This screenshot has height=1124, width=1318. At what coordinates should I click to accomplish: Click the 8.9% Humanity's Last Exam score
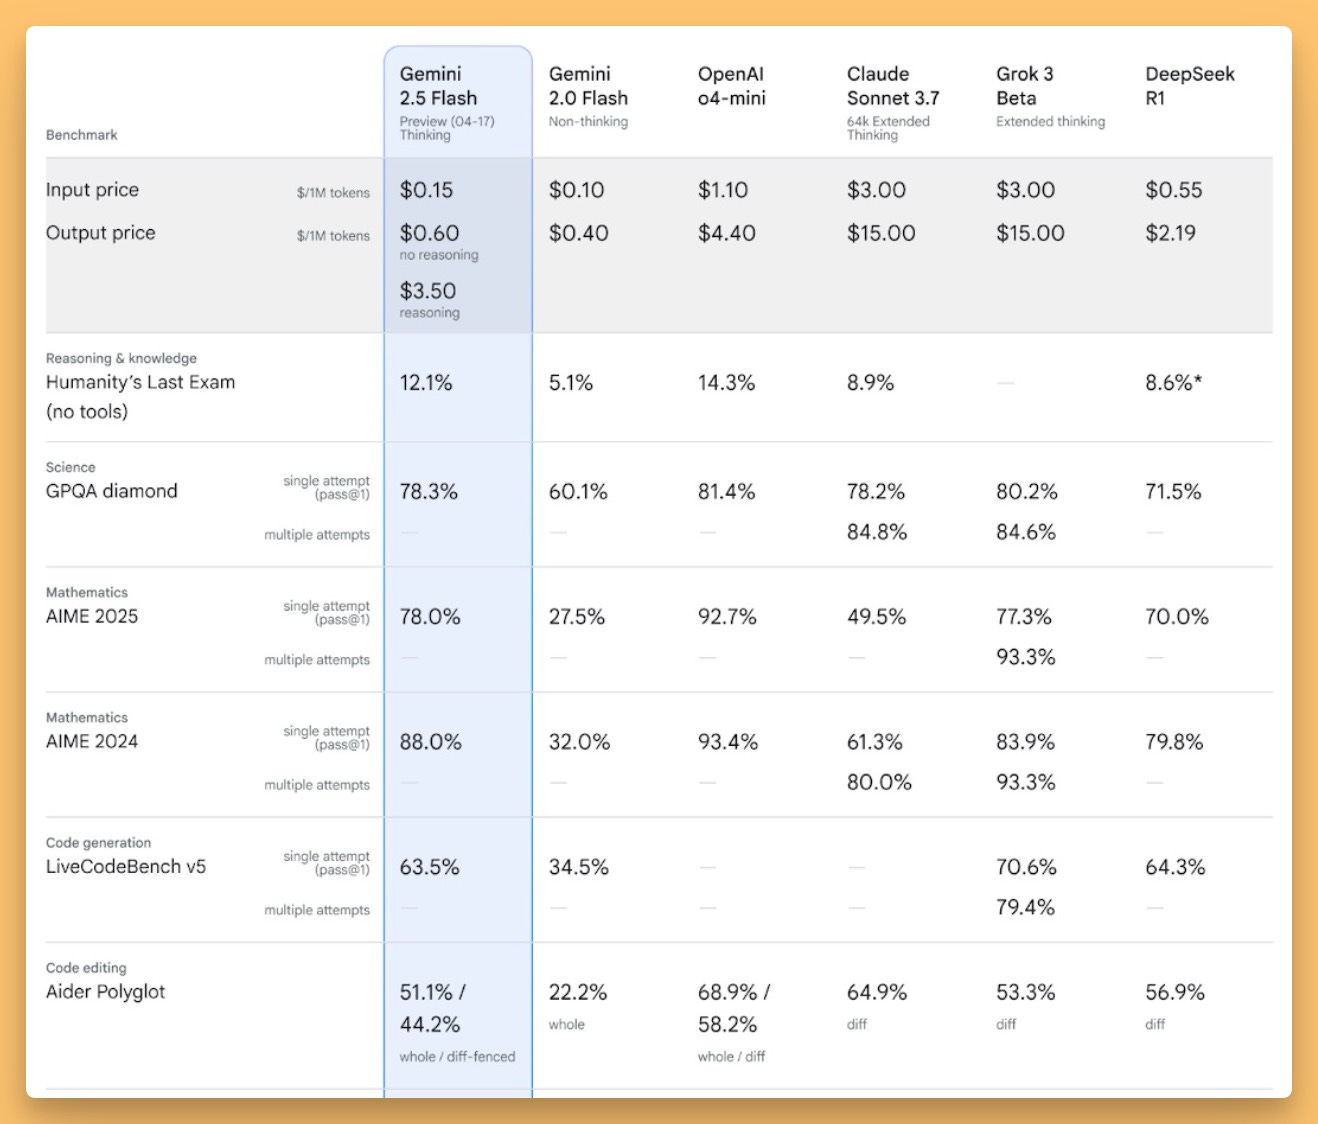[870, 383]
